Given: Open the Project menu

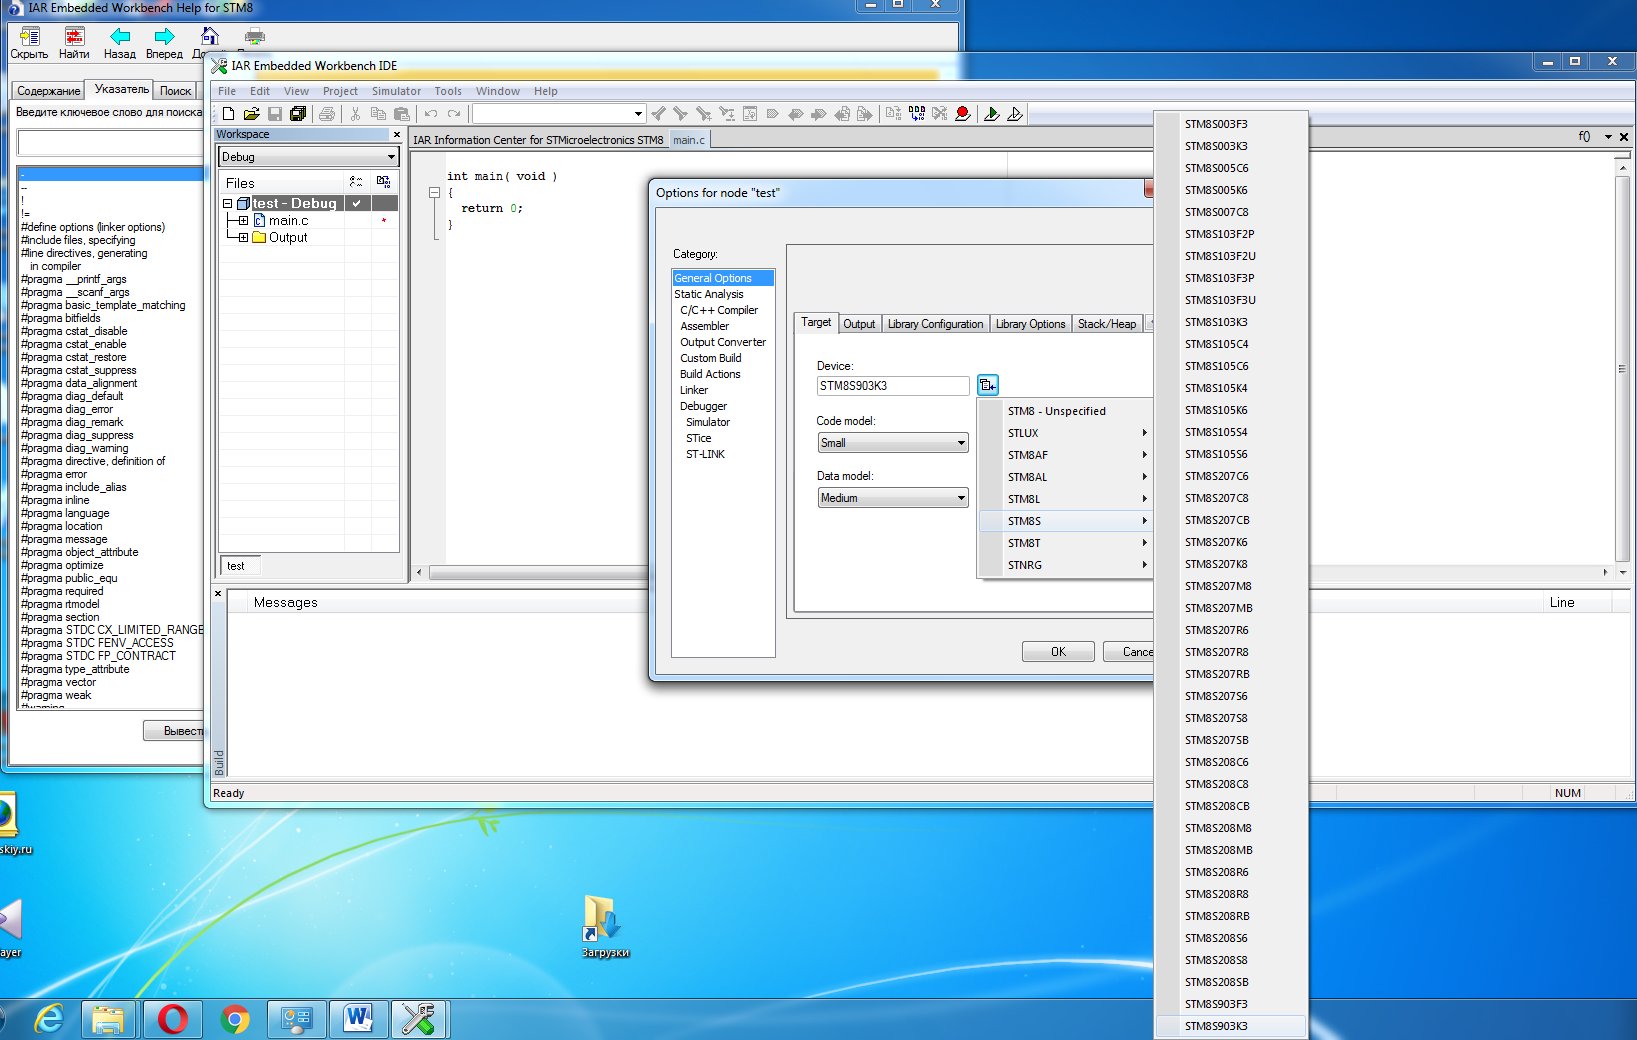Looking at the screenshot, I should (340, 91).
